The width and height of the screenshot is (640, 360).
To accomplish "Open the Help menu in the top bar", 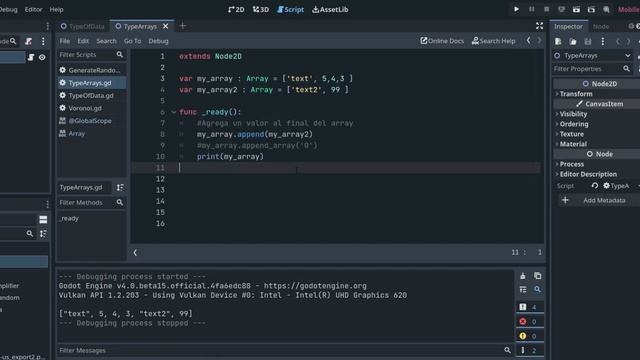I will pyautogui.click(x=56, y=9).
